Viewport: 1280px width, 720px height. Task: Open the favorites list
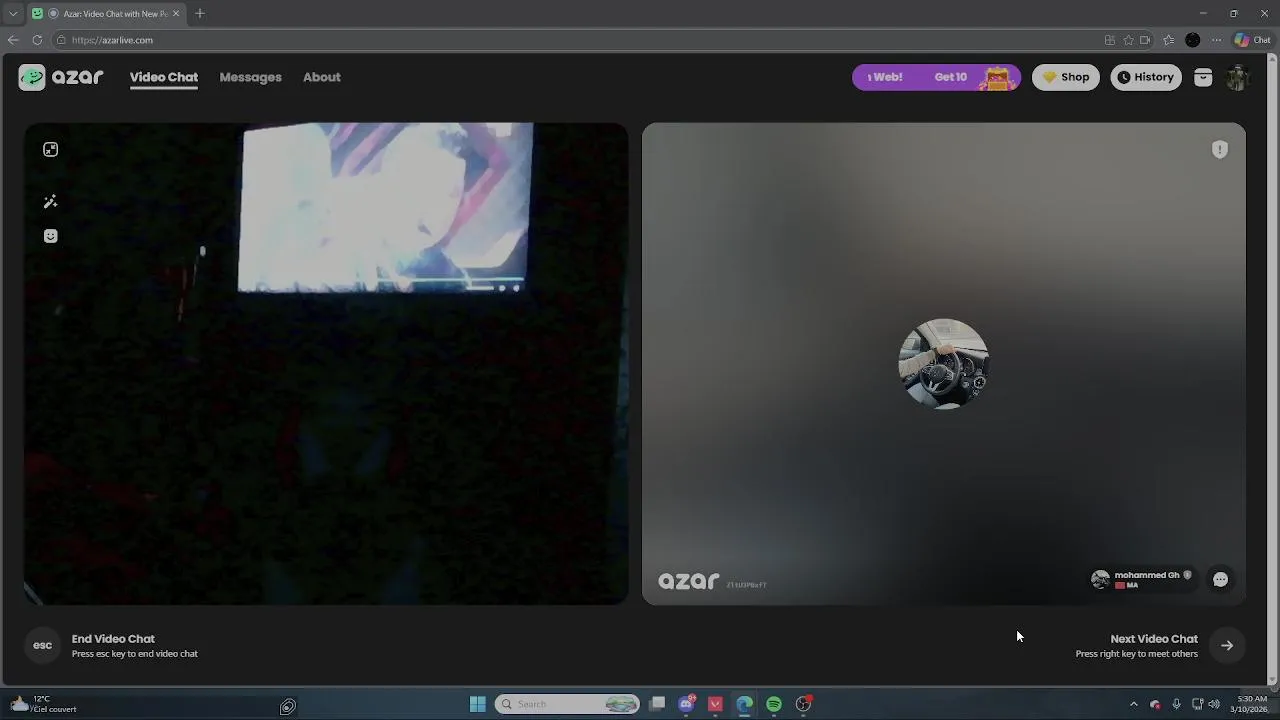(1169, 40)
